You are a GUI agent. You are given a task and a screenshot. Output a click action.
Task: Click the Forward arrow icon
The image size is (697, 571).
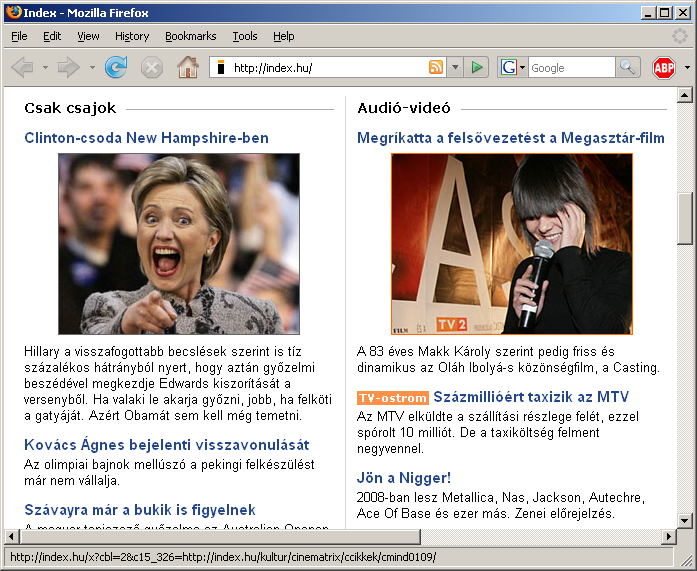(68, 68)
